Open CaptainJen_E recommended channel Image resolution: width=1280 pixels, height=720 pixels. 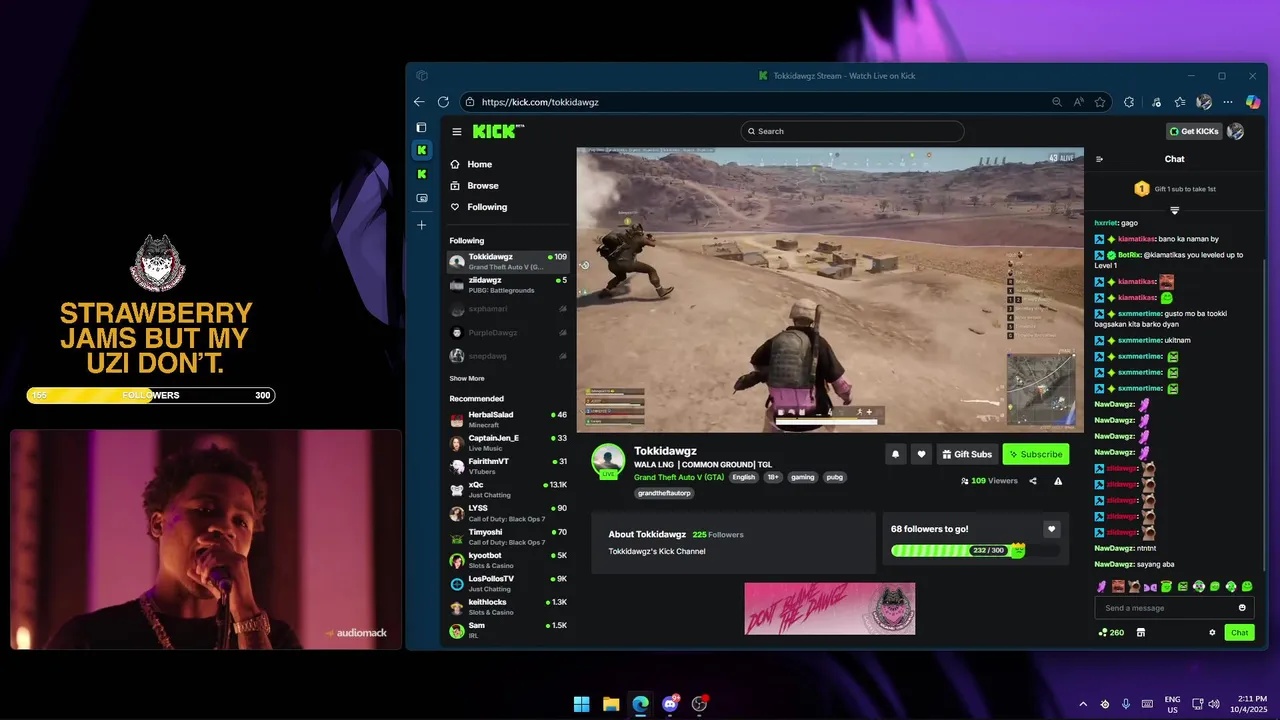click(x=508, y=443)
